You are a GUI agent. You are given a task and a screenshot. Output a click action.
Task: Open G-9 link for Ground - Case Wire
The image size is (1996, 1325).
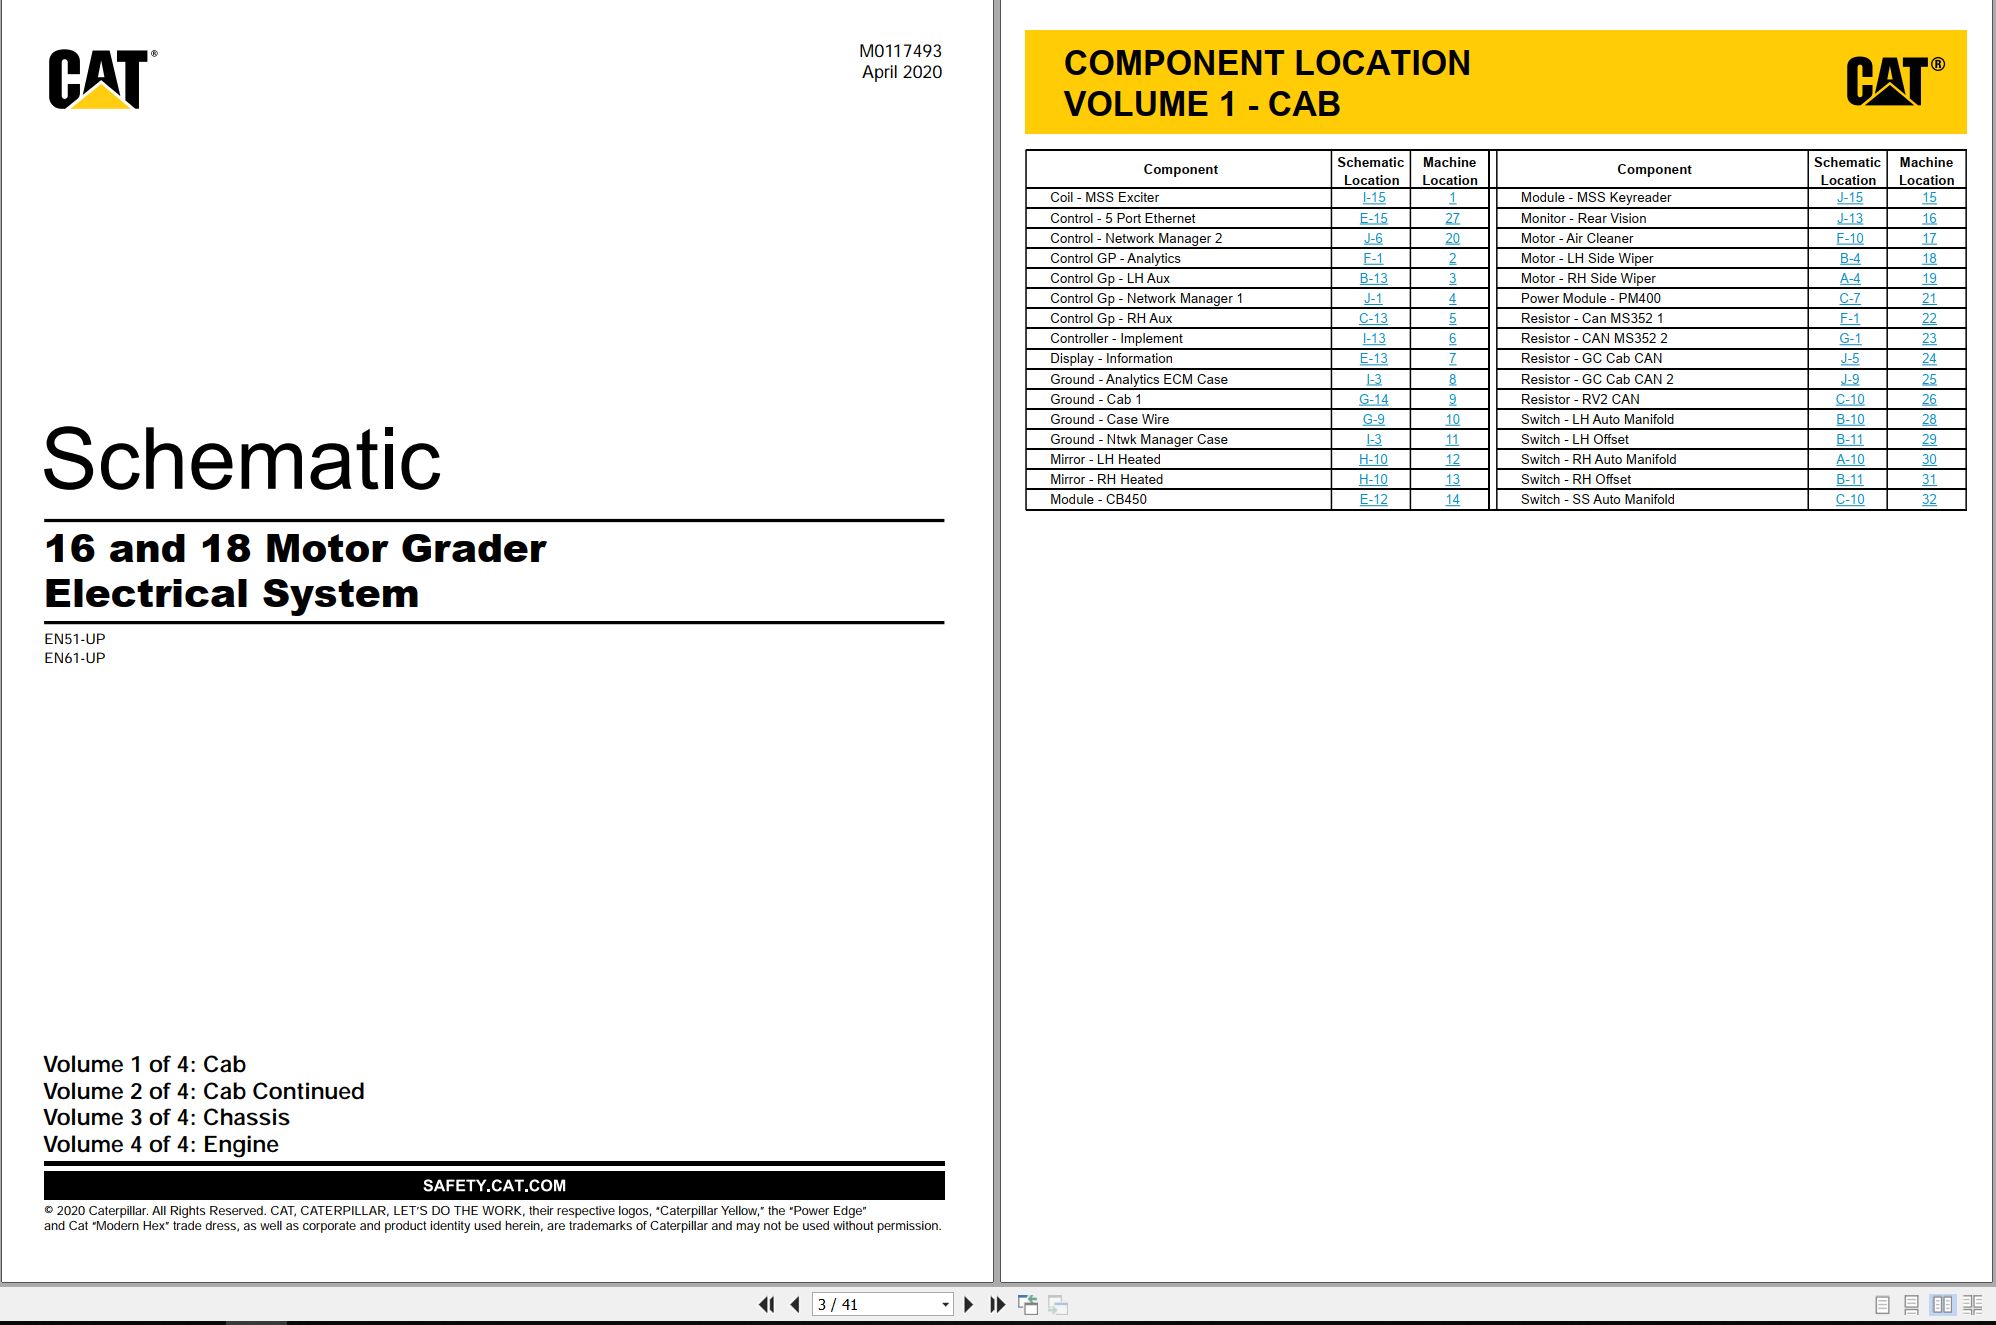(x=1374, y=419)
